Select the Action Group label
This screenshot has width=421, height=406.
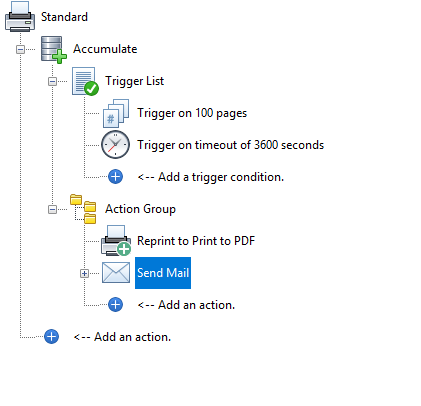(140, 209)
